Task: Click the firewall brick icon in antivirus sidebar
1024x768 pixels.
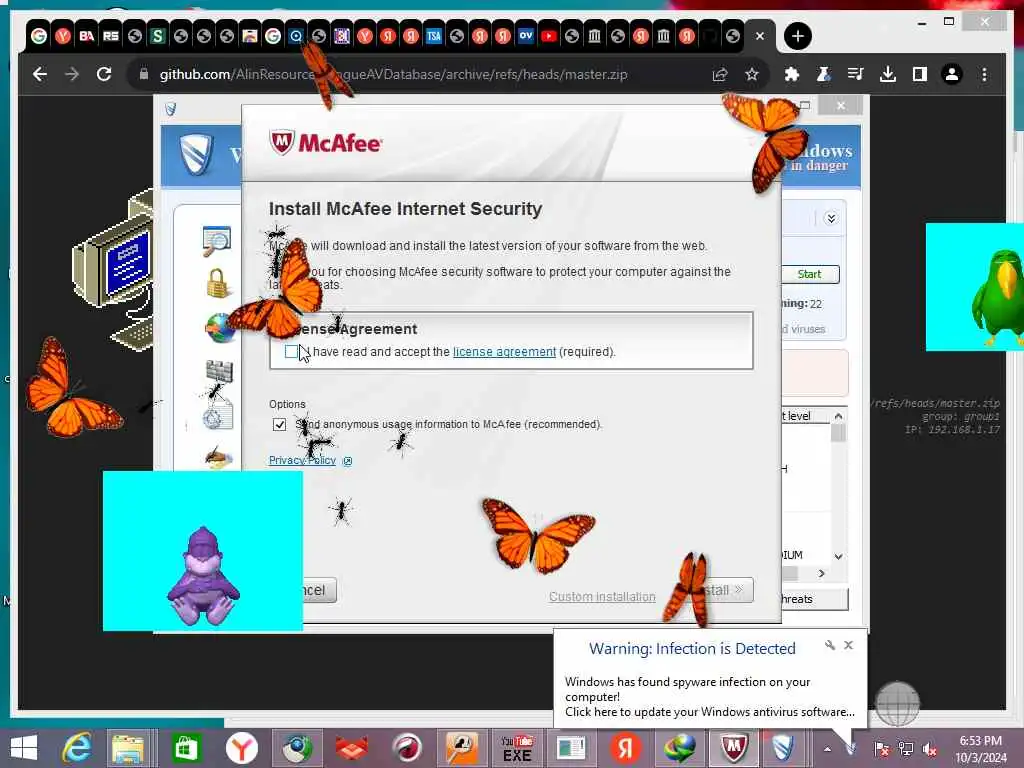Action: 219,370
